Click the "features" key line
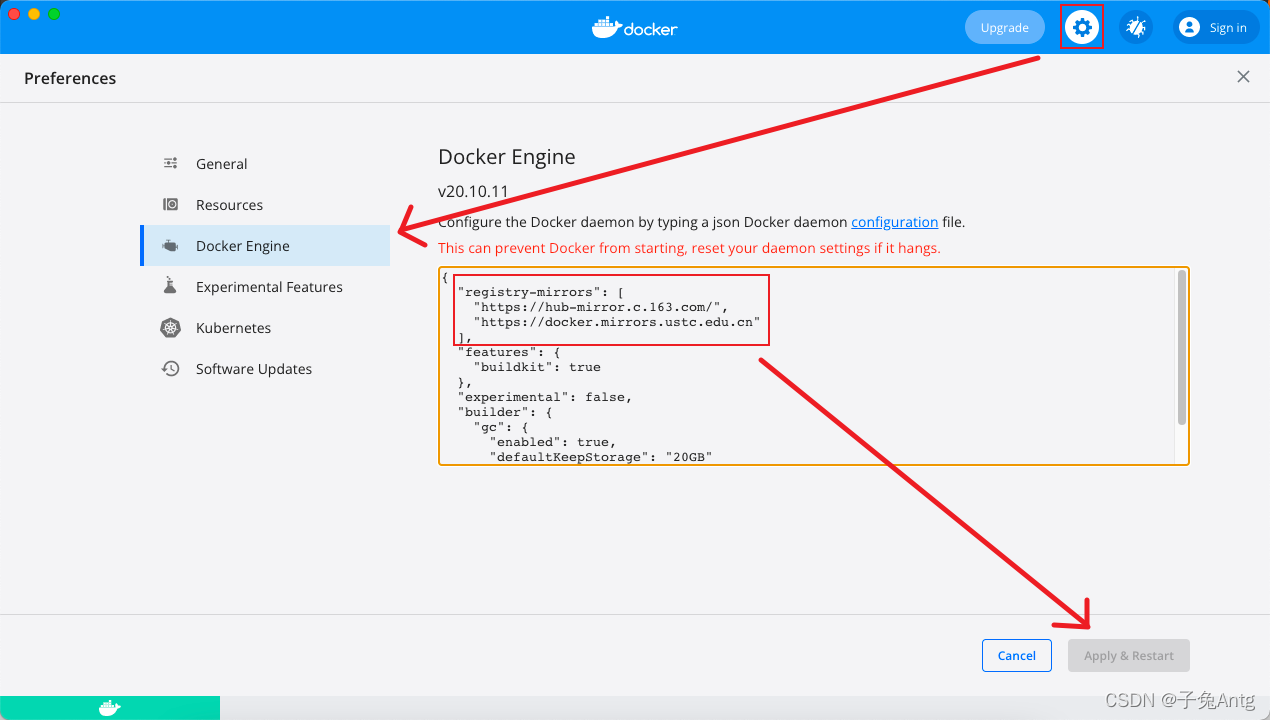1270x720 pixels. (x=509, y=352)
